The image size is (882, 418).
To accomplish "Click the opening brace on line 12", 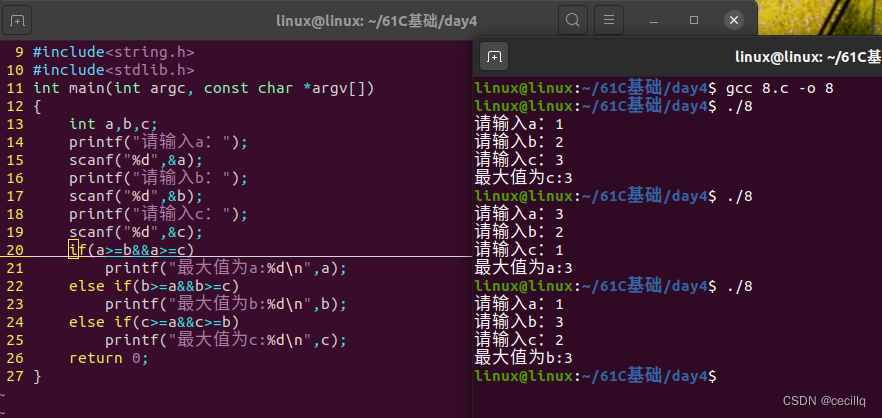I will (x=37, y=106).
